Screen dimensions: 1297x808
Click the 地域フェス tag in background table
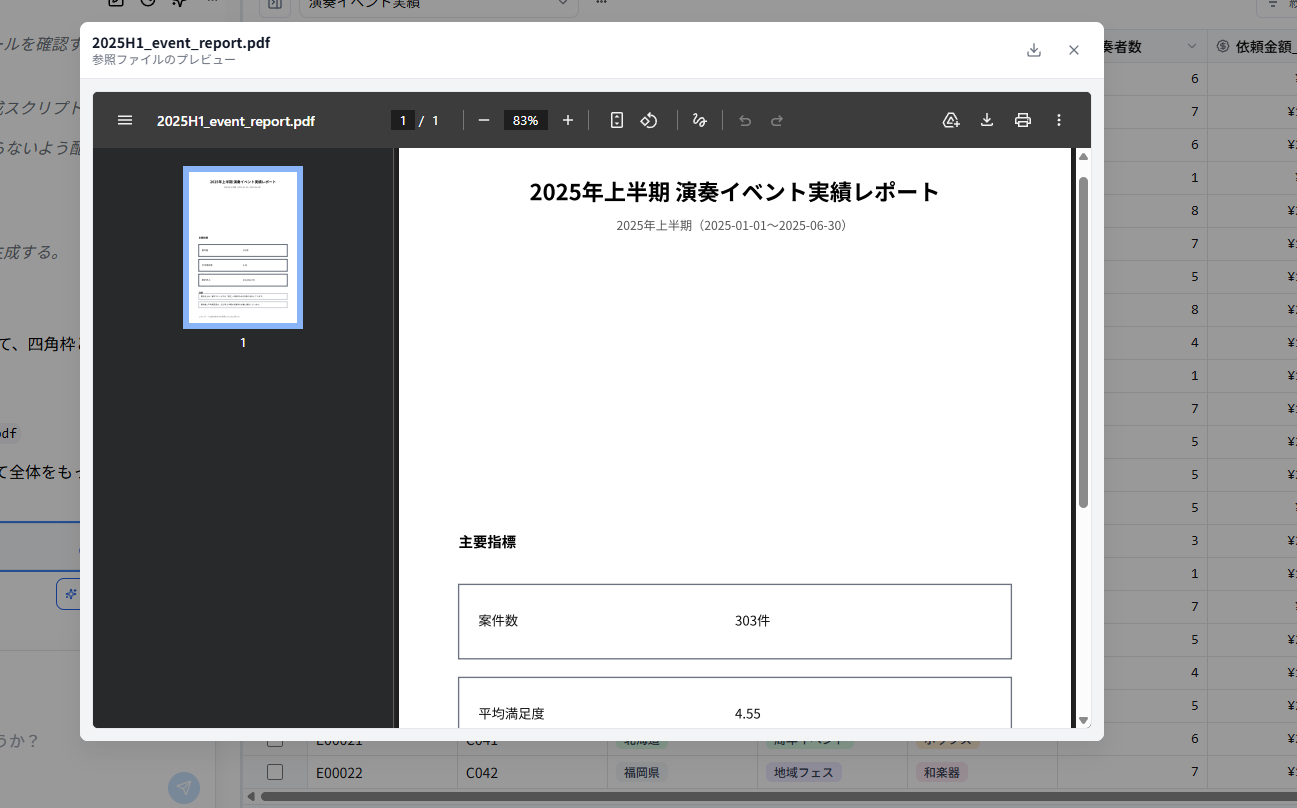(x=804, y=773)
